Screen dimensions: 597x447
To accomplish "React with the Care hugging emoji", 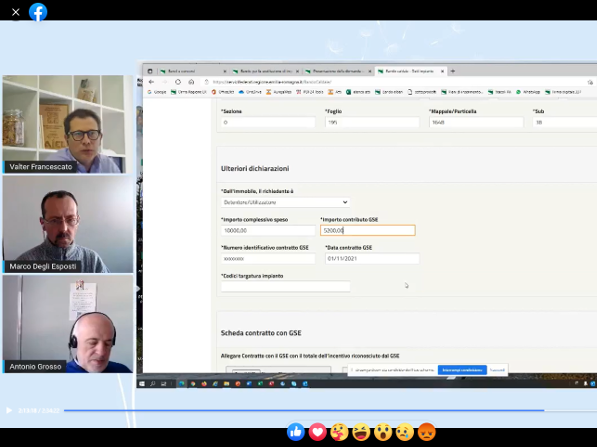I will pyautogui.click(x=339, y=432).
